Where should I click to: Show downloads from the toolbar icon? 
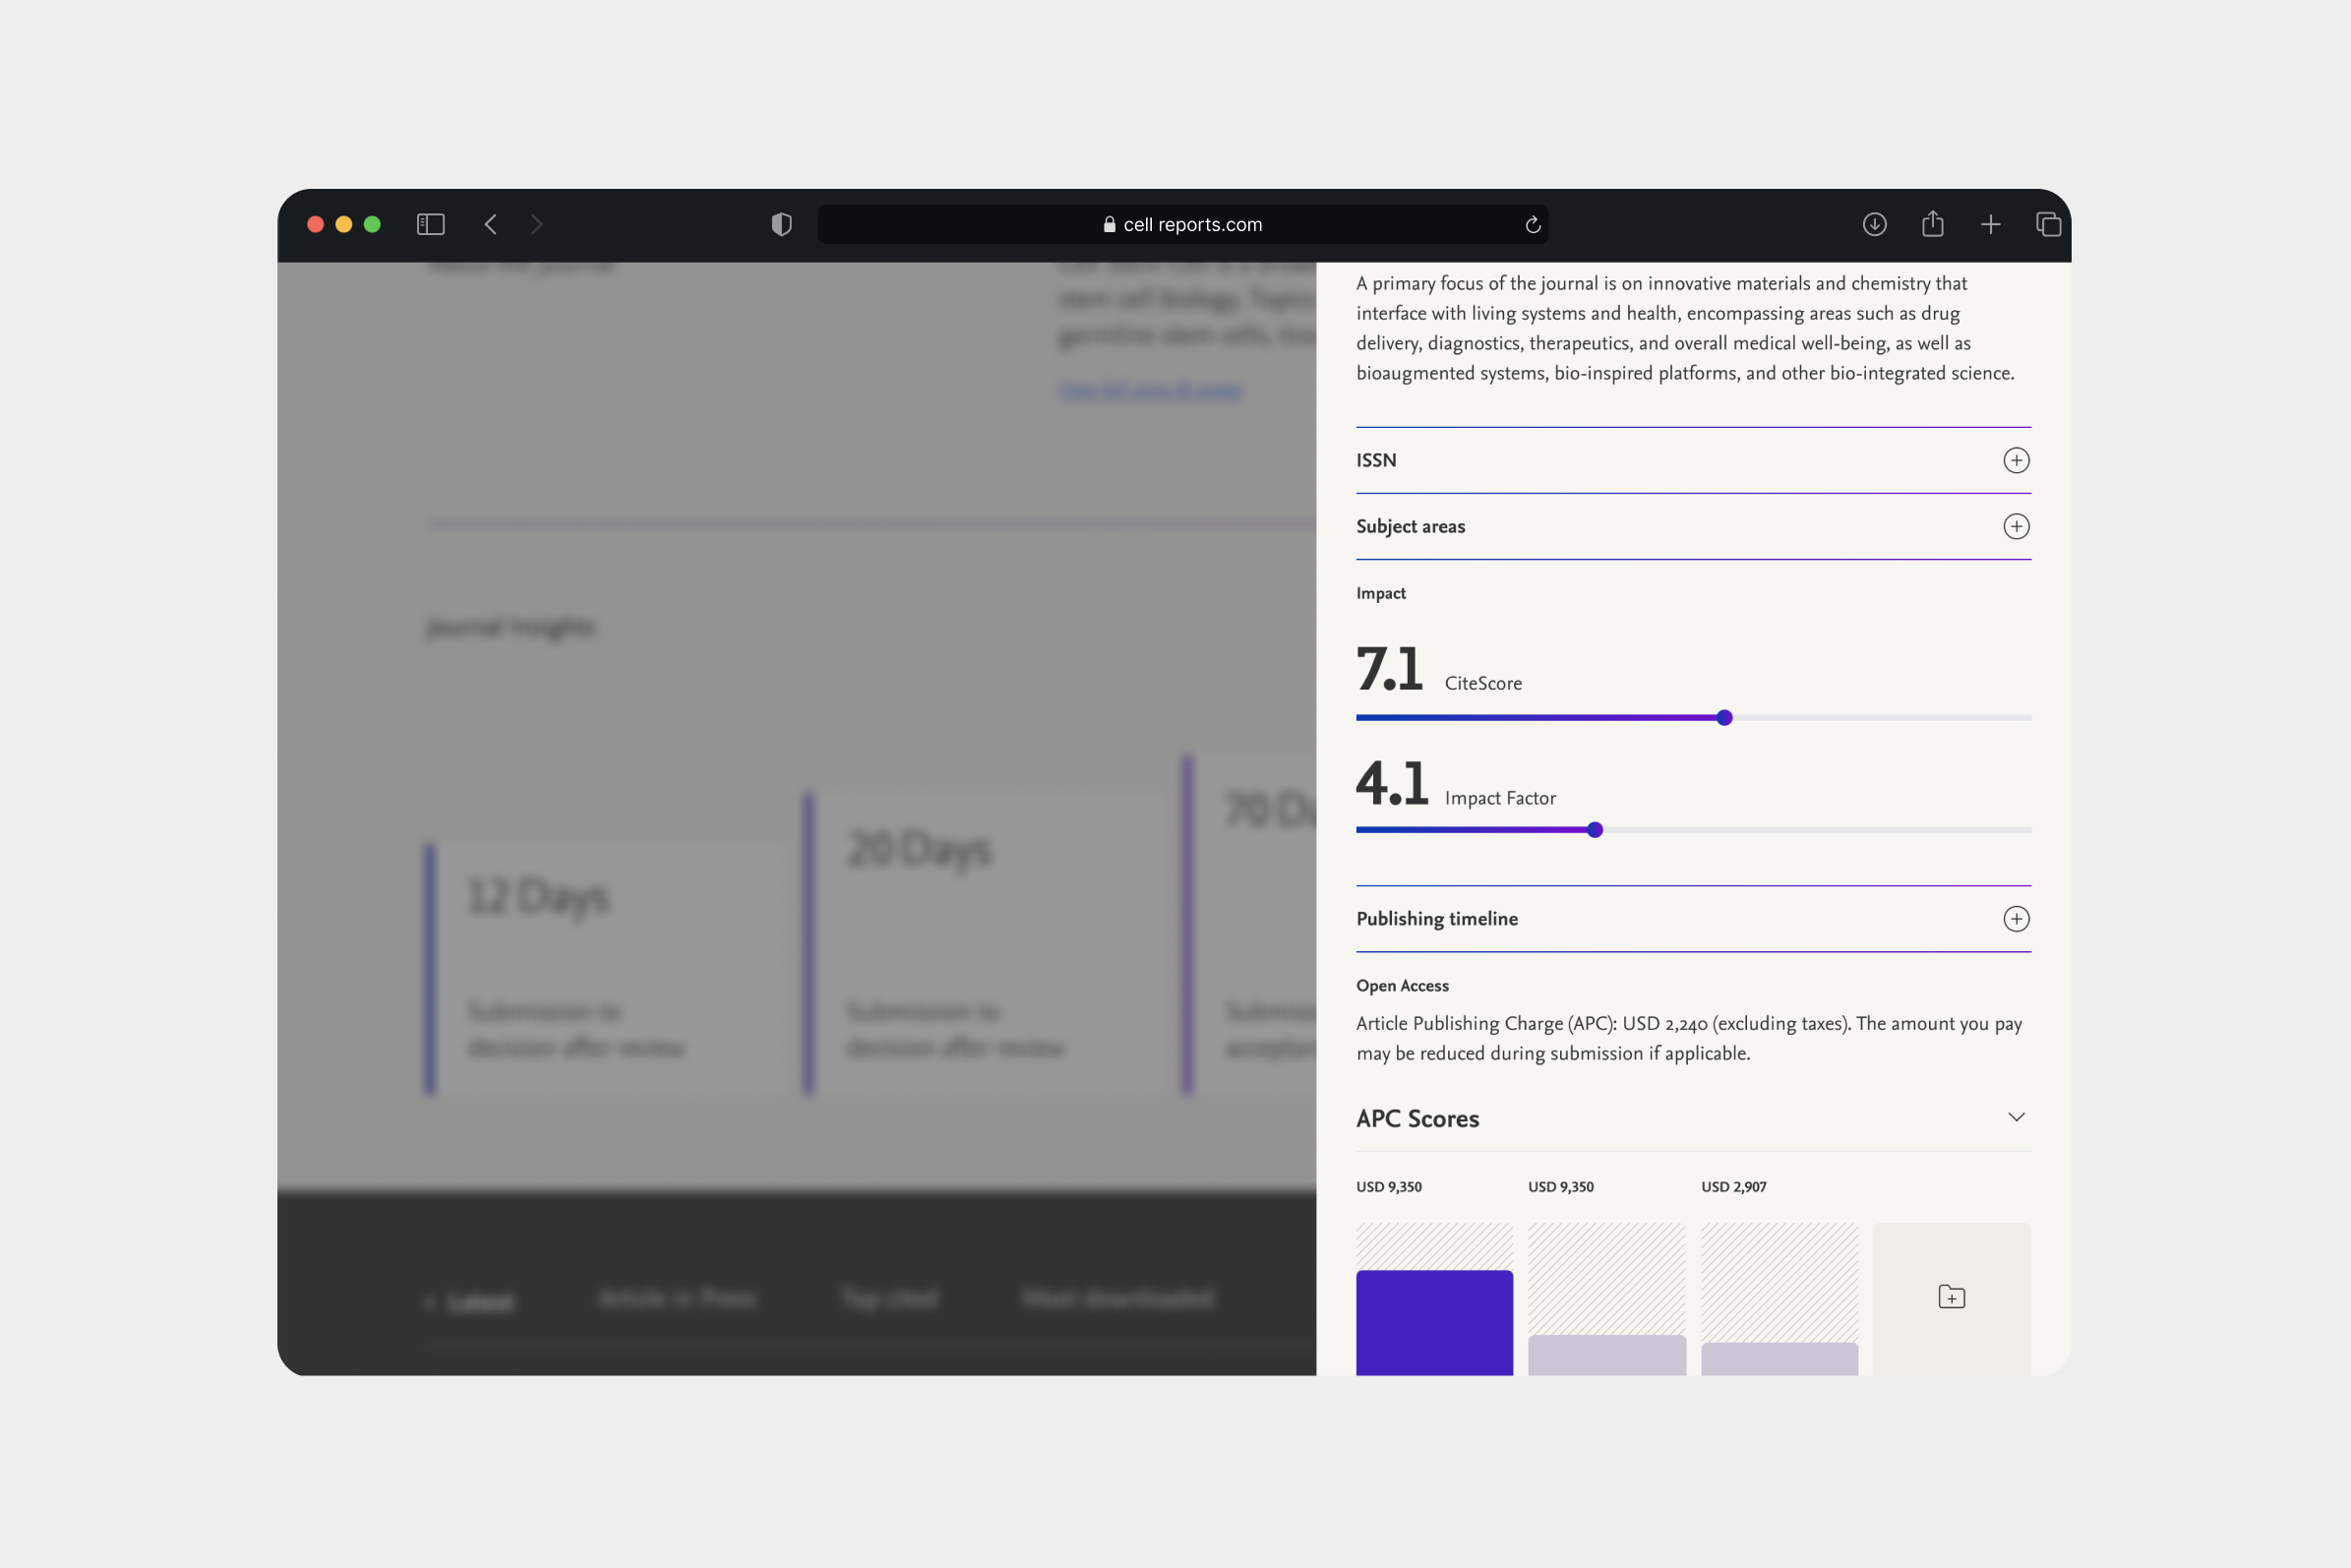pos(1874,224)
